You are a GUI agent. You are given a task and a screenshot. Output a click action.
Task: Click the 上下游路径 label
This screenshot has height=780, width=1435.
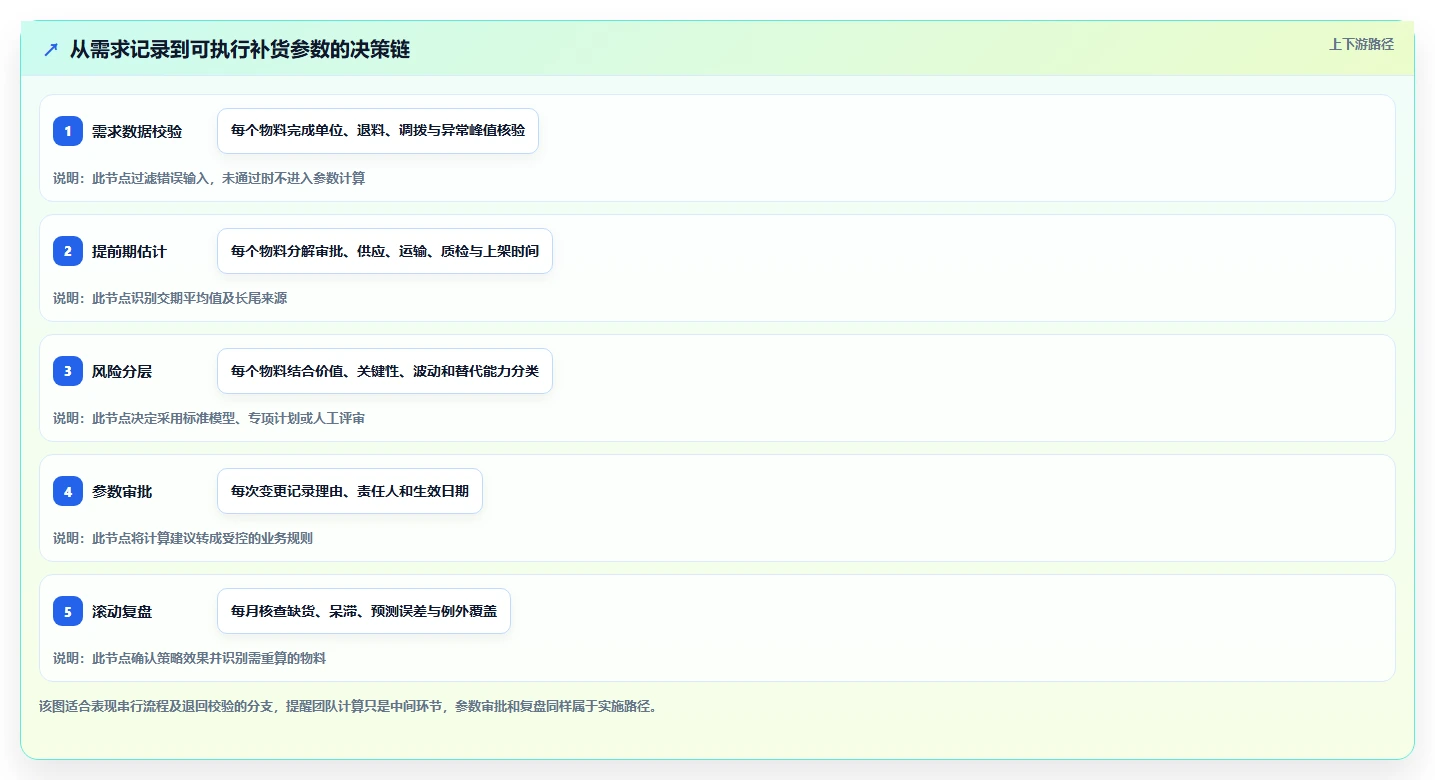tap(1361, 44)
